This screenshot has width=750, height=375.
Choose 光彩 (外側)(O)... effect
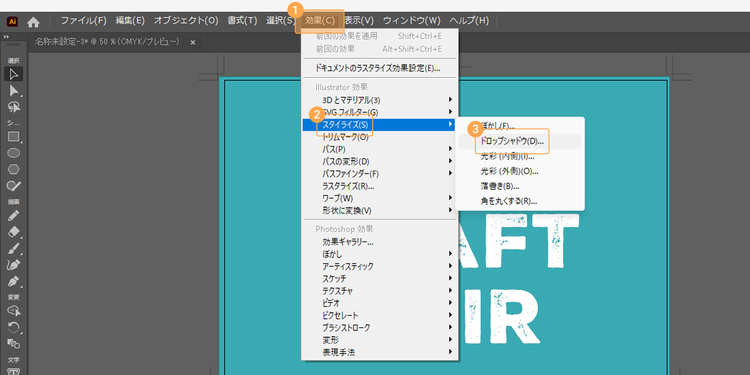pos(520,171)
